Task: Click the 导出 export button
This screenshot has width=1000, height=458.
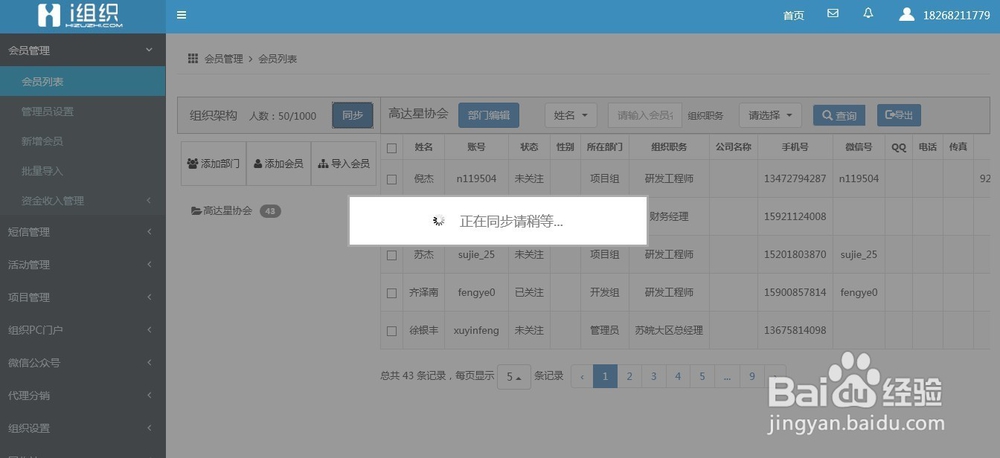Action: click(x=899, y=115)
